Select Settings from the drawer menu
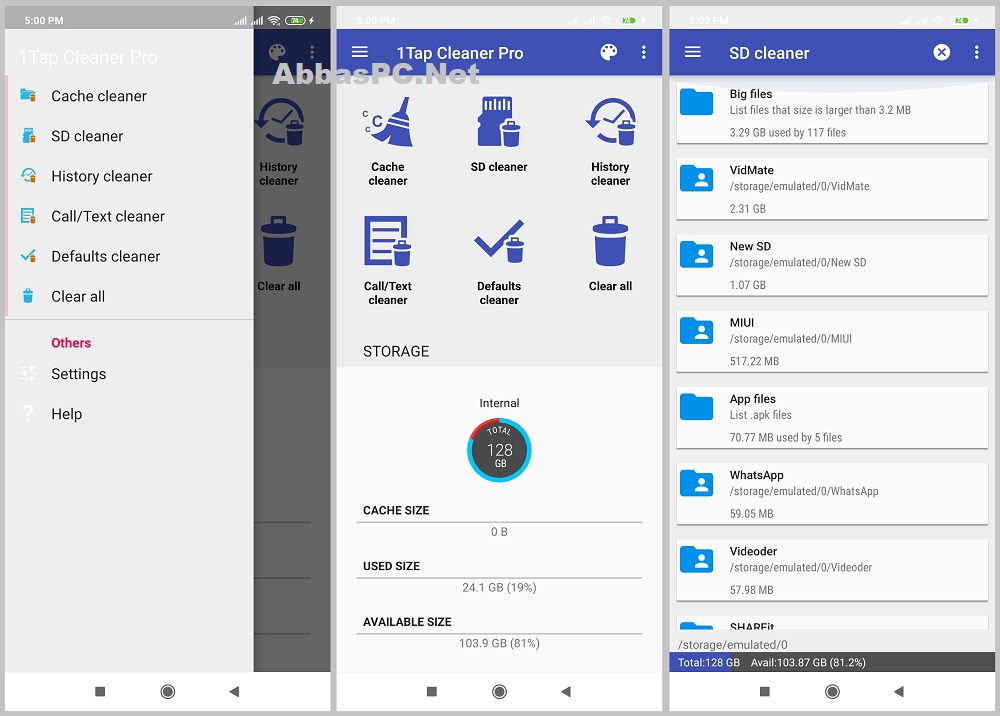This screenshot has width=1000, height=716. [78, 374]
